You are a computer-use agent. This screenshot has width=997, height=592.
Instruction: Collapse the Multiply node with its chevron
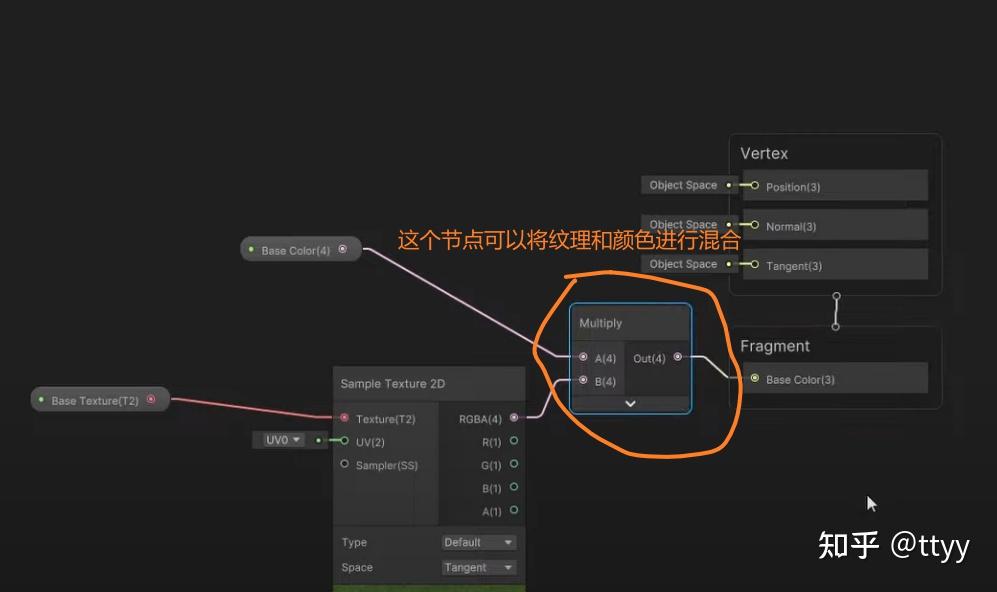point(630,403)
